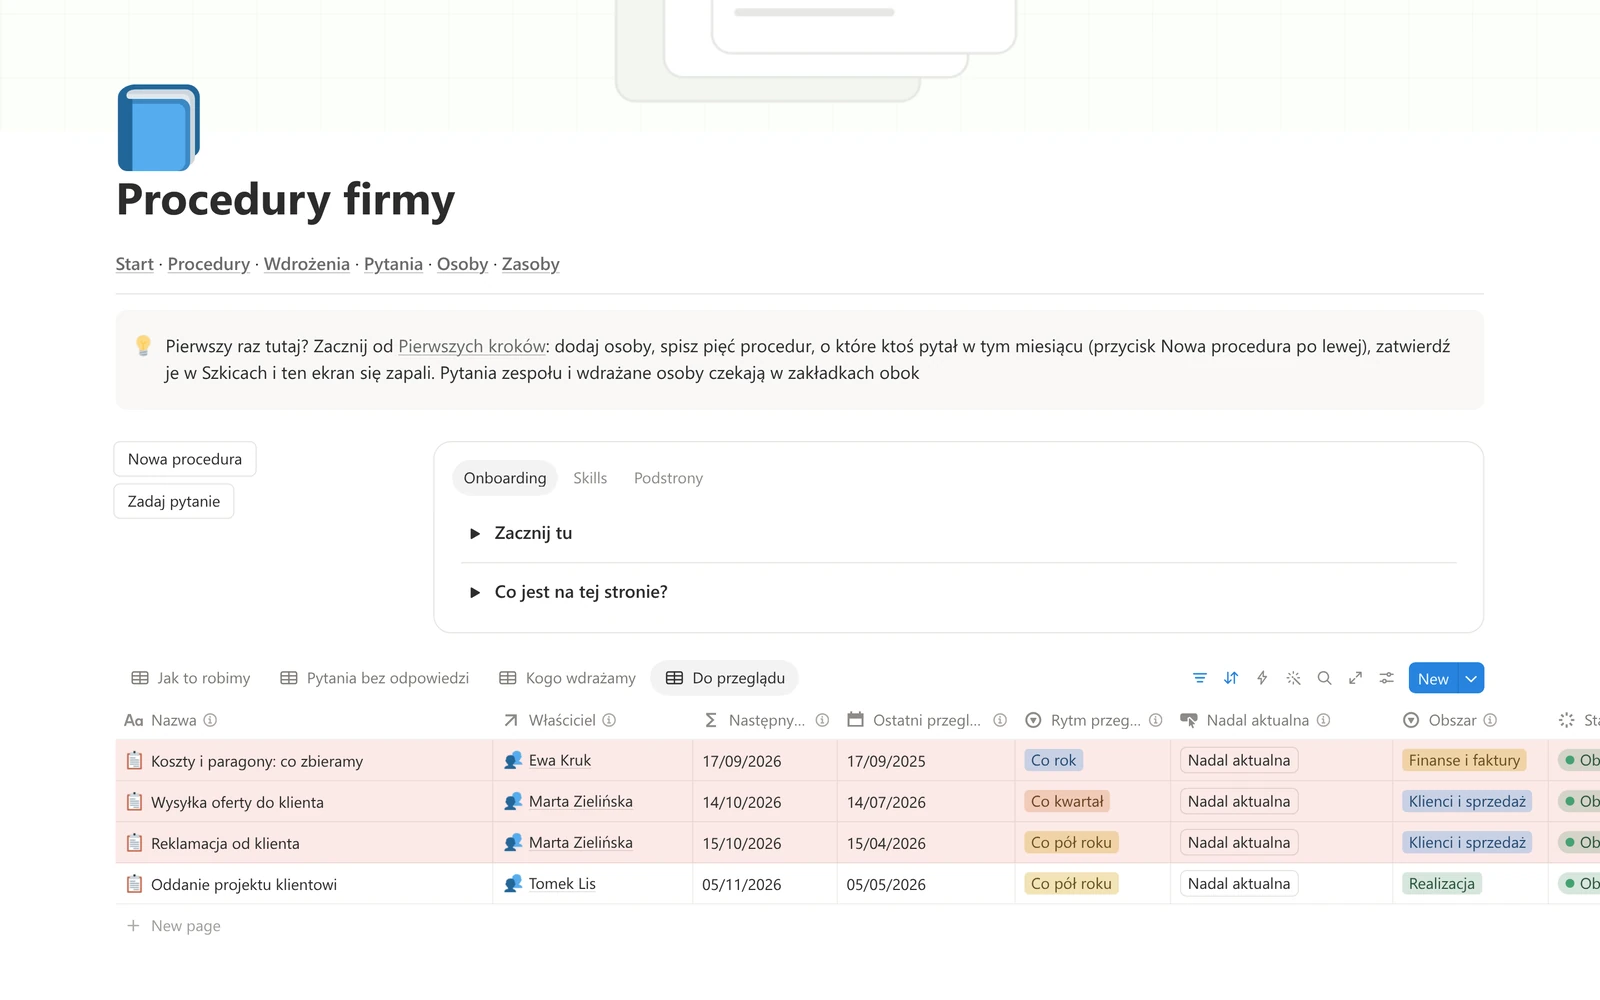Go to the Zasoby navigation link

[x=531, y=264]
